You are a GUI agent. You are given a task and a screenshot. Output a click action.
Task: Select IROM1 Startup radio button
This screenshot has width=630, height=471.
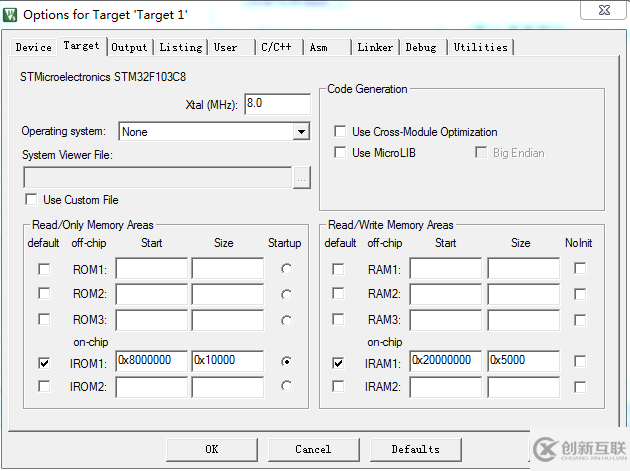tap(286, 362)
